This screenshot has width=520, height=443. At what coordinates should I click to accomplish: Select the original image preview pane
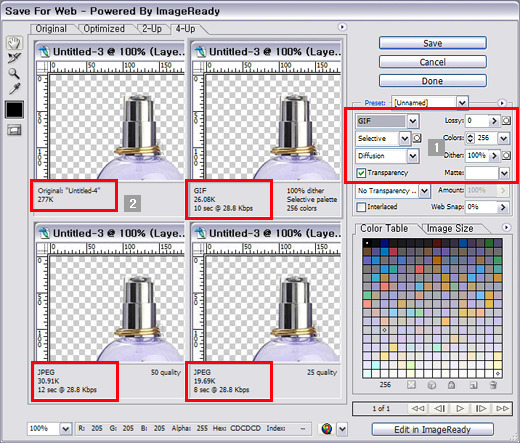109,128
